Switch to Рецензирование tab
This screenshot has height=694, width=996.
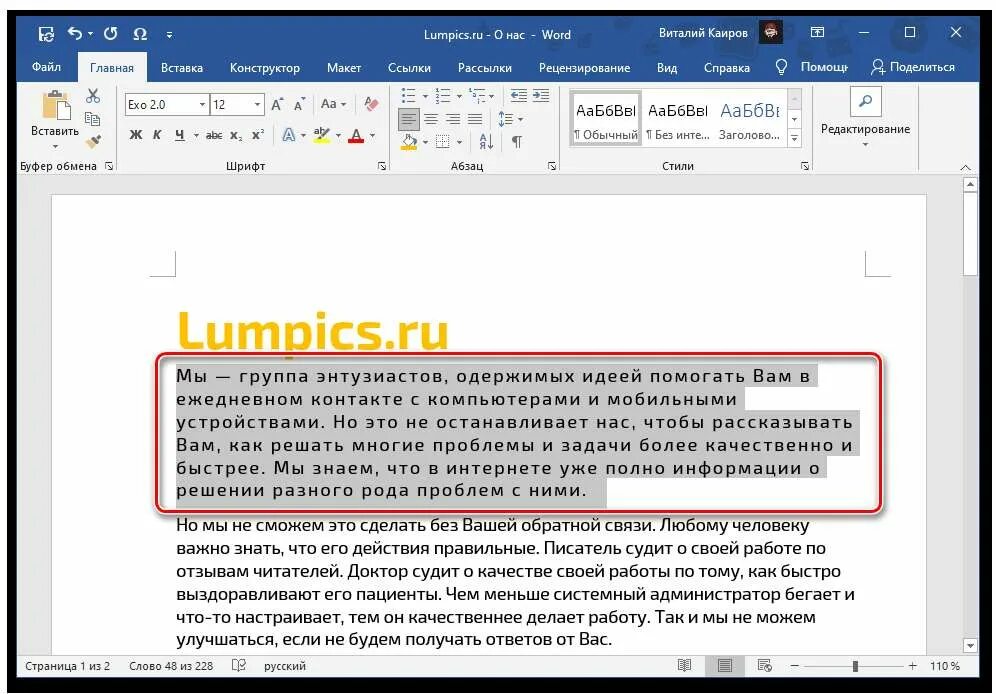click(x=584, y=67)
